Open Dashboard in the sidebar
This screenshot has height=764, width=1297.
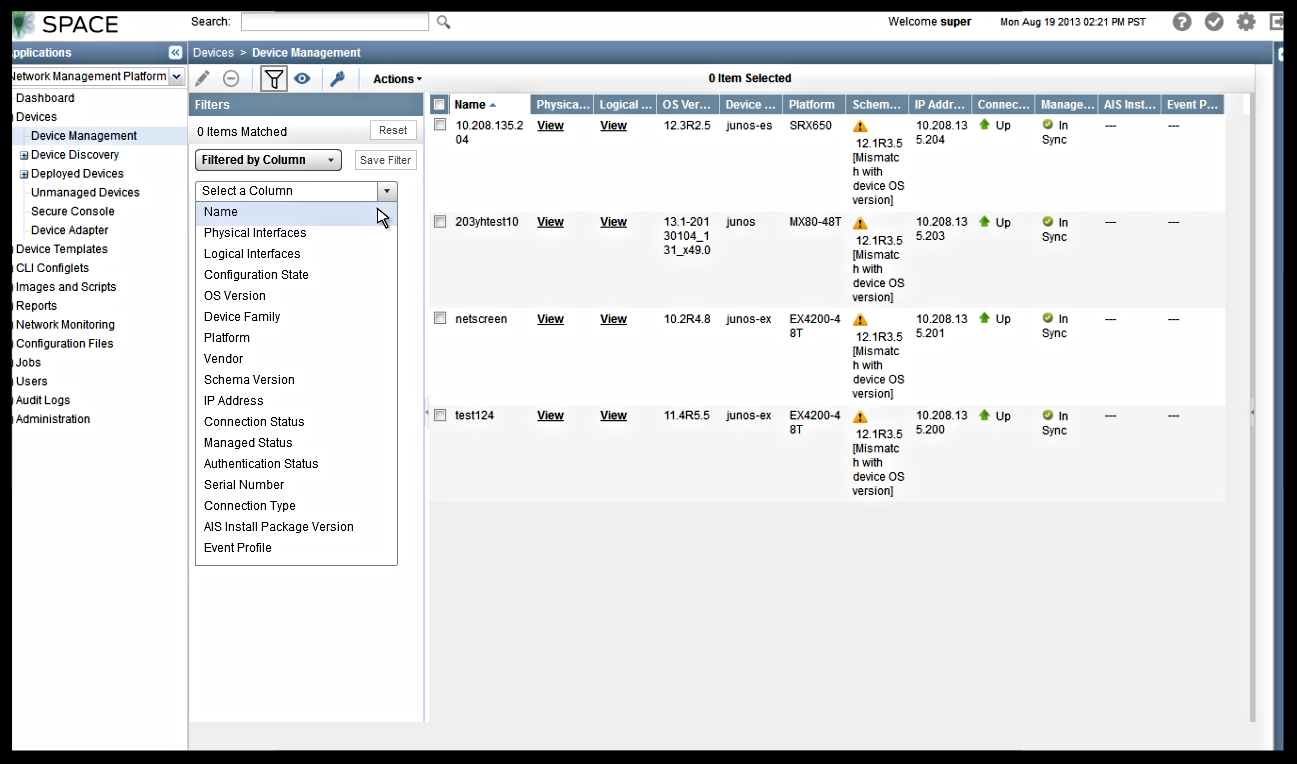[45, 98]
